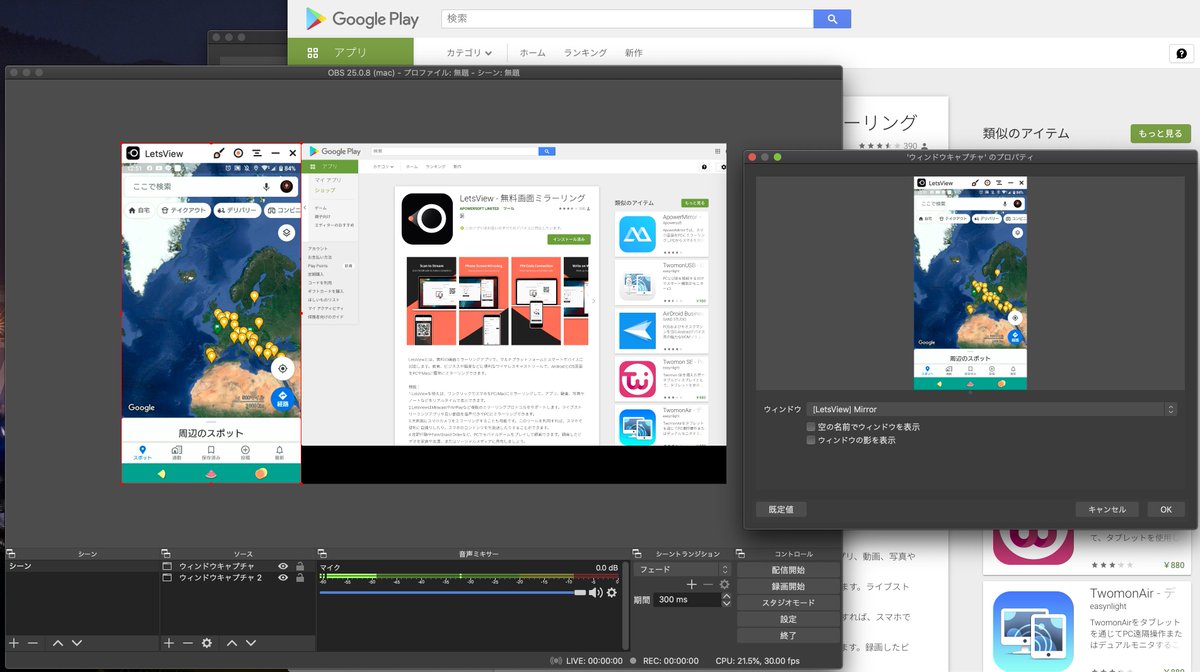Open the ウィンドウ dropdown showing [LetsView] Mirror
Screen dimensions: 1200x672
tap(992, 409)
